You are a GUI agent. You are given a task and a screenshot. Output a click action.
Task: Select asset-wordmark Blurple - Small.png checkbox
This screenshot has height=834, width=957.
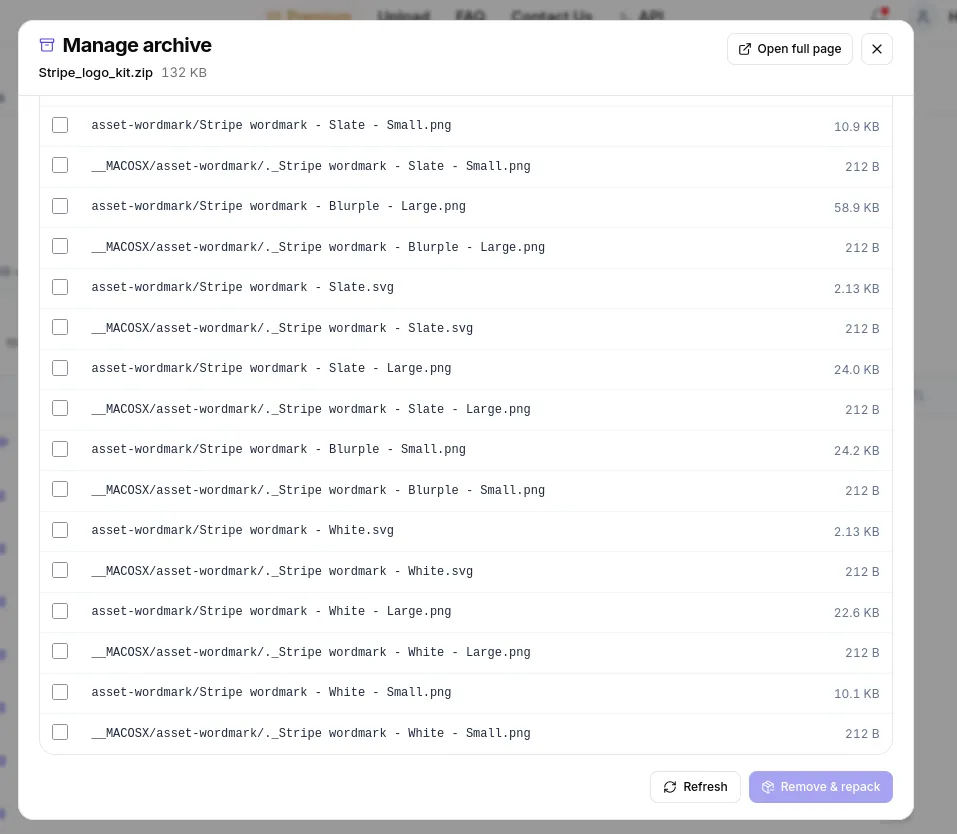coord(60,449)
